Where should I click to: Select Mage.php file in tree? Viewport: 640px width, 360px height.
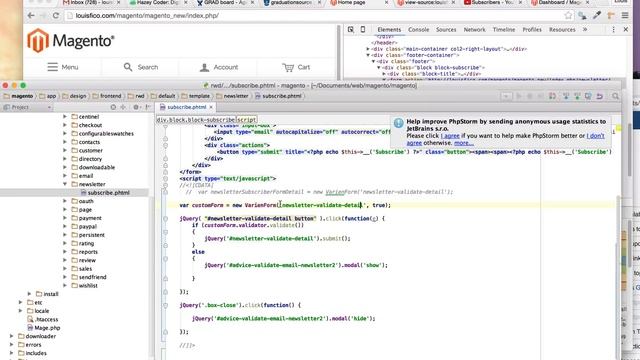[44, 328]
